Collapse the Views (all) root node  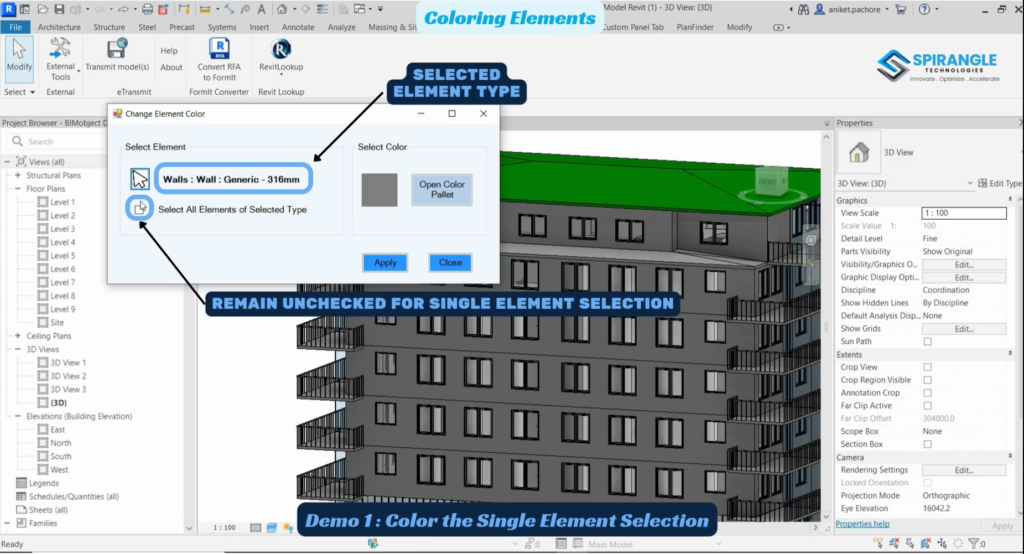pyautogui.click(x=7, y=161)
